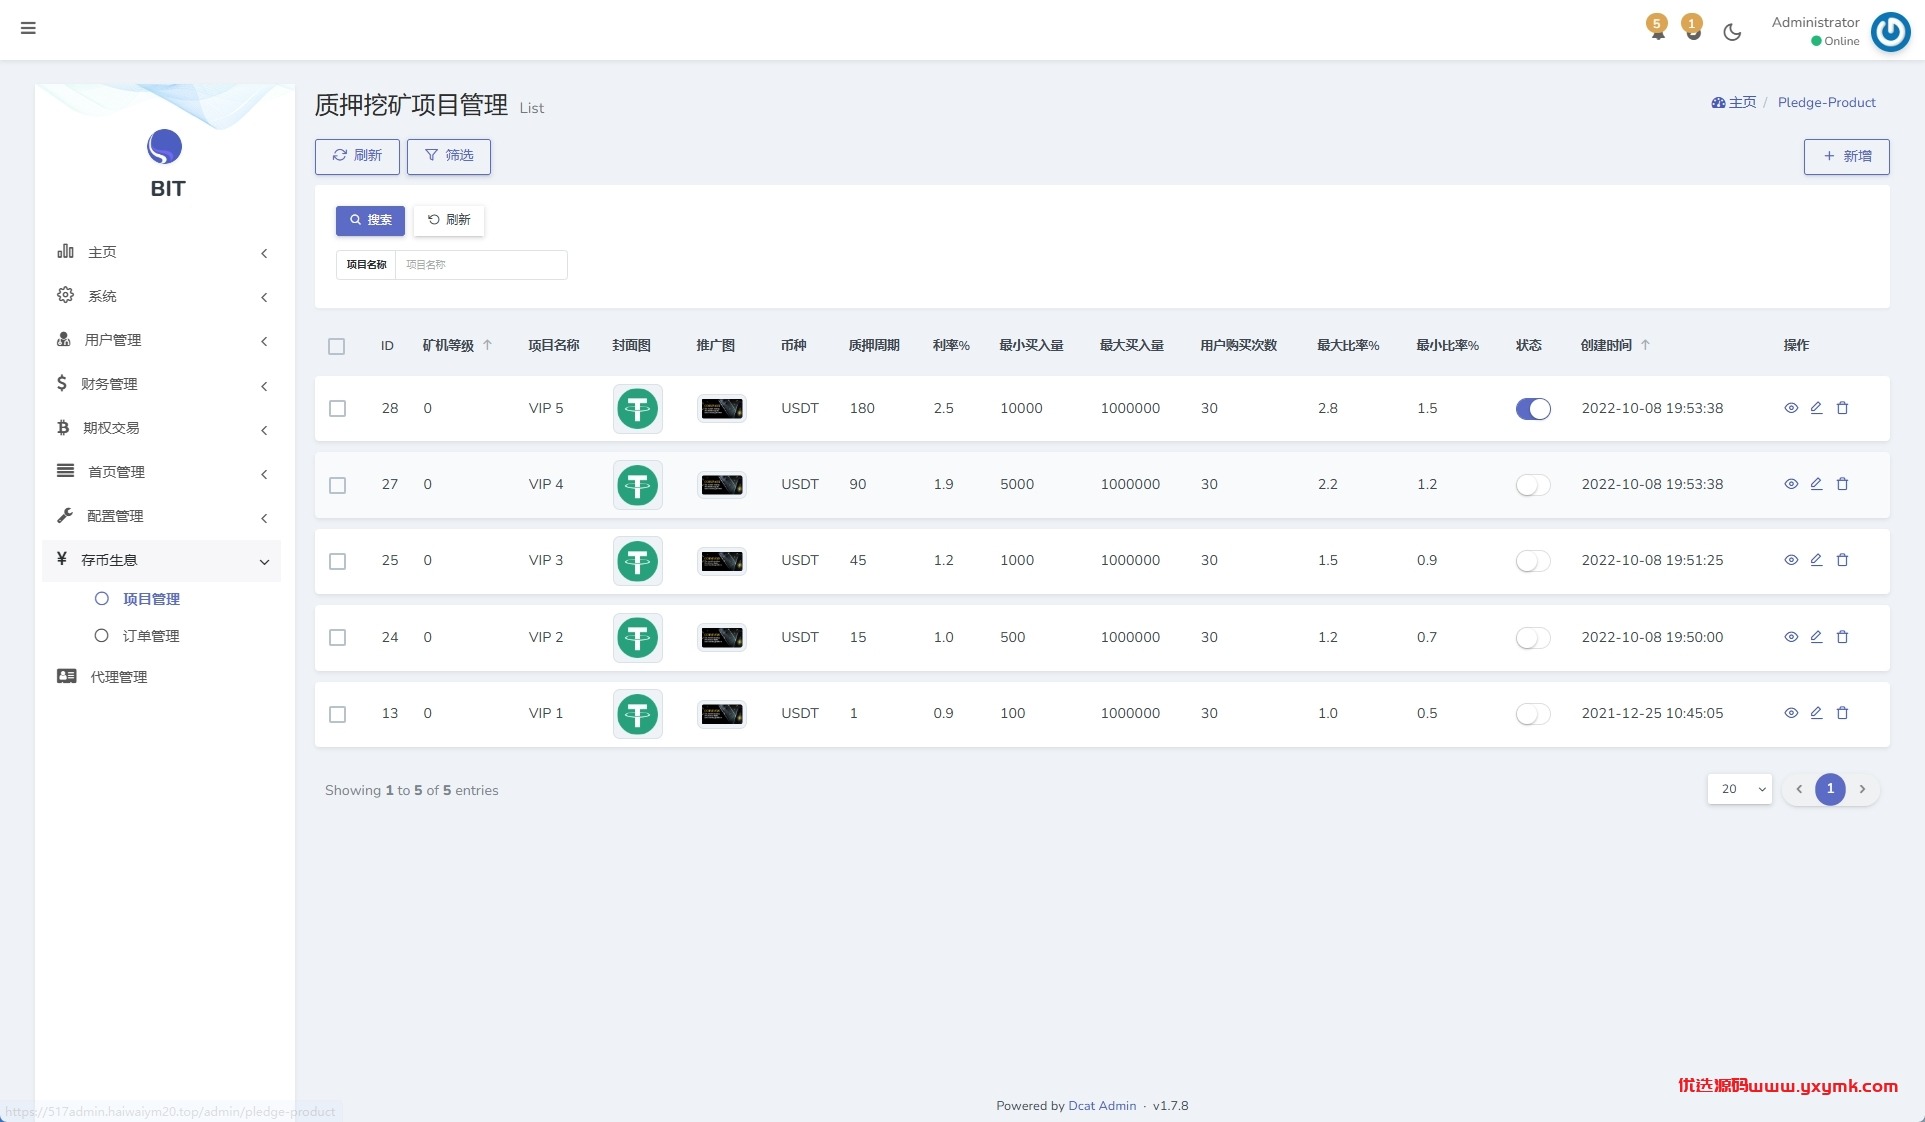Sort by 创建时间 arrow icon
Image resolution: width=1925 pixels, height=1122 pixels.
[x=1645, y=345]
